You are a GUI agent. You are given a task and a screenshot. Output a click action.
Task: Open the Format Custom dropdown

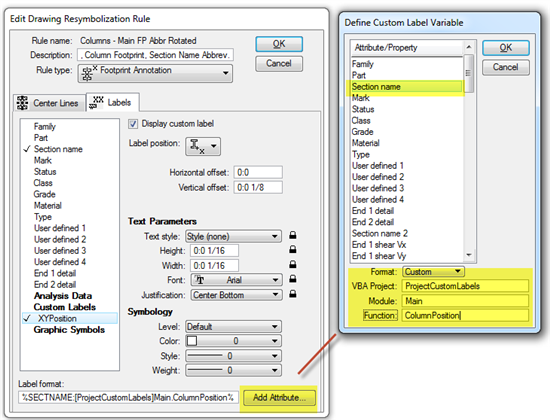click(434, 272)
